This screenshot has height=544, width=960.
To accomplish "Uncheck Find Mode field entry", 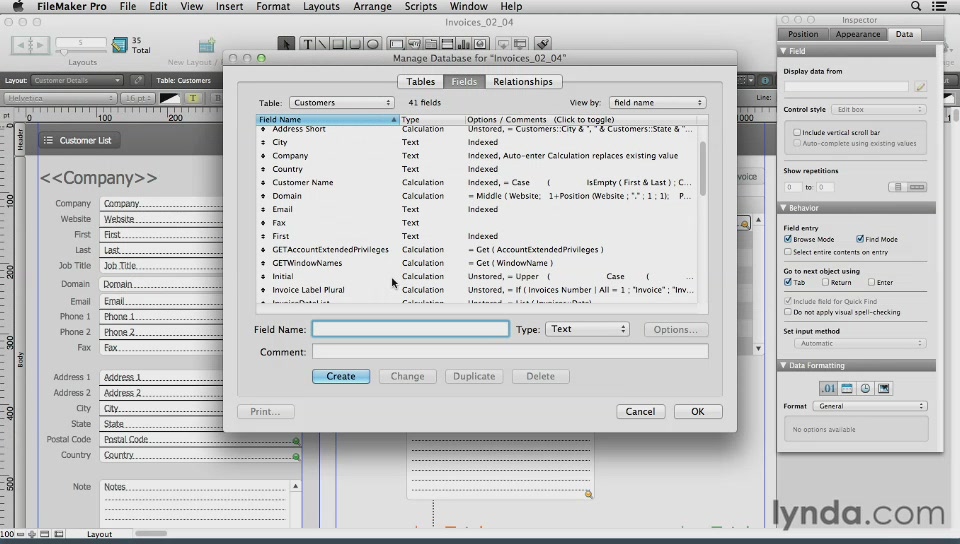I will (x=860, y=239).
